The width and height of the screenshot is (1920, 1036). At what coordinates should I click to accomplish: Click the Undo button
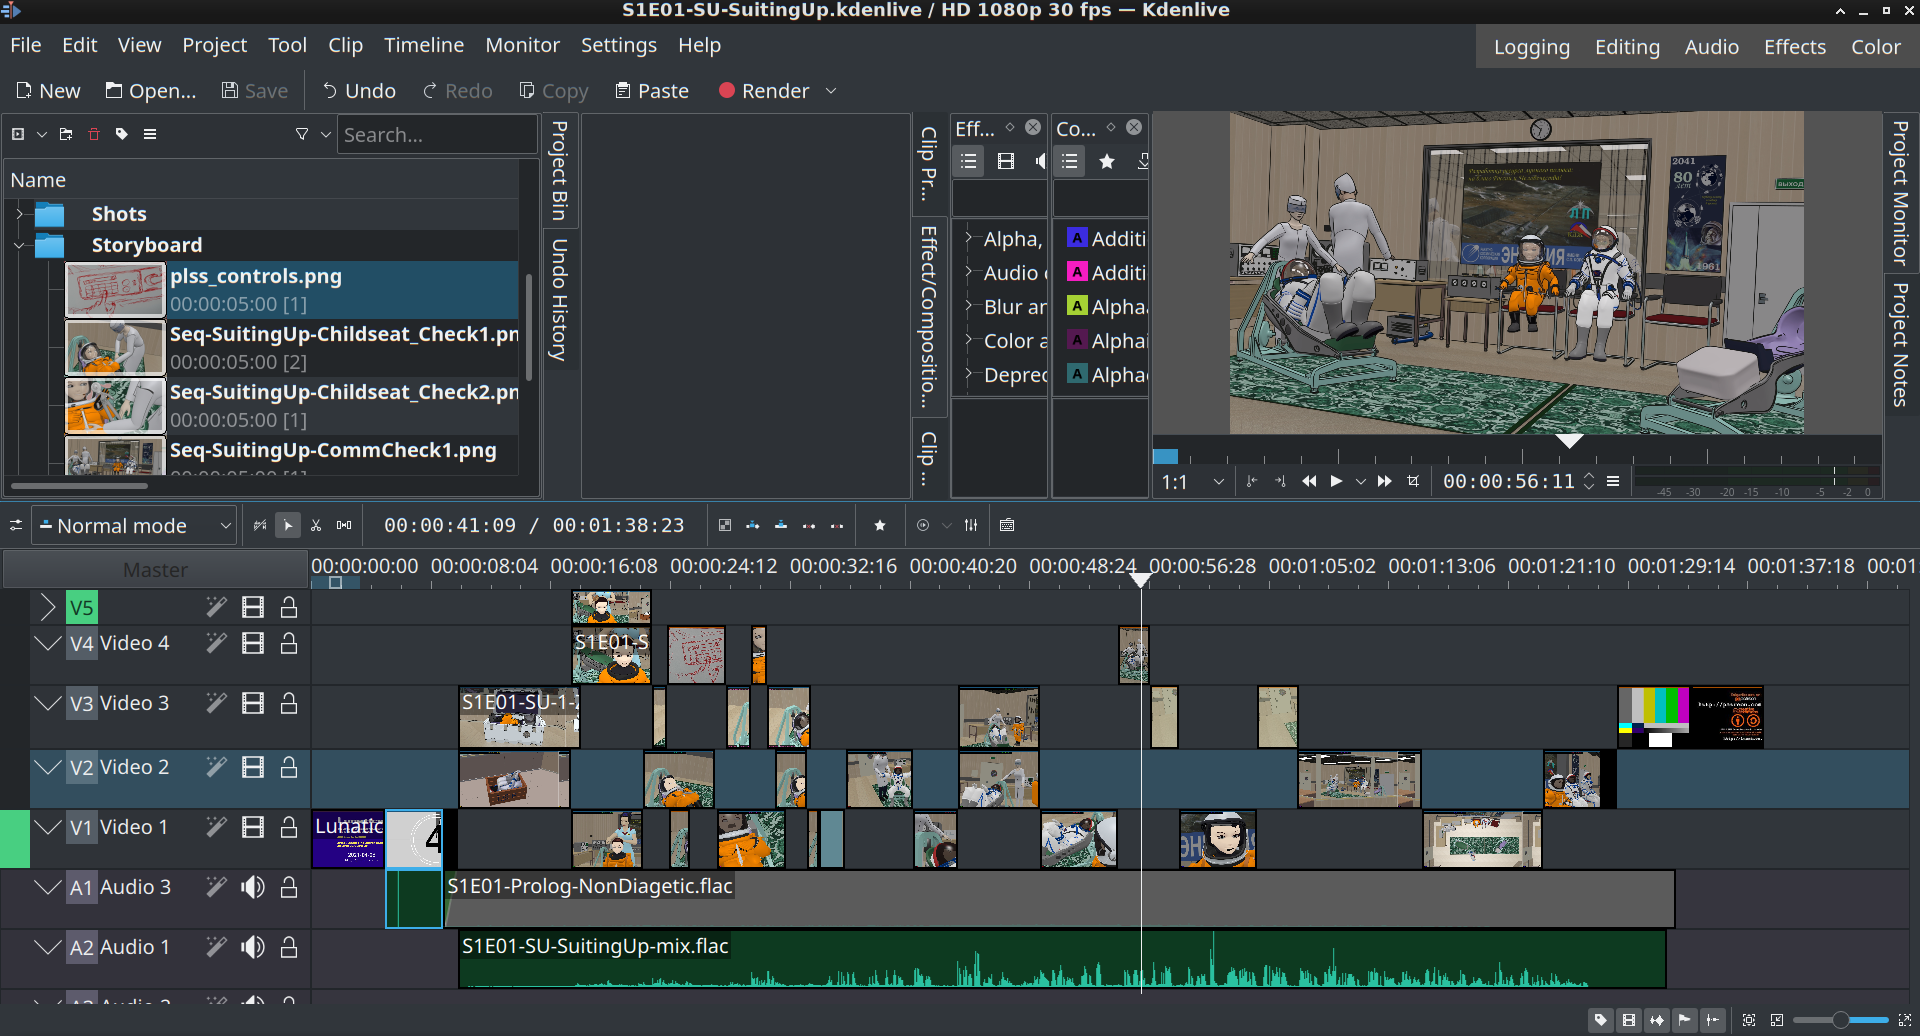[x=359, y=91]
